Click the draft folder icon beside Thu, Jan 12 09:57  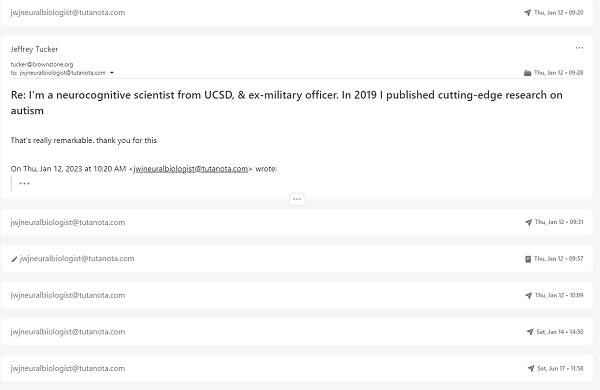click(x=528, y=259)
